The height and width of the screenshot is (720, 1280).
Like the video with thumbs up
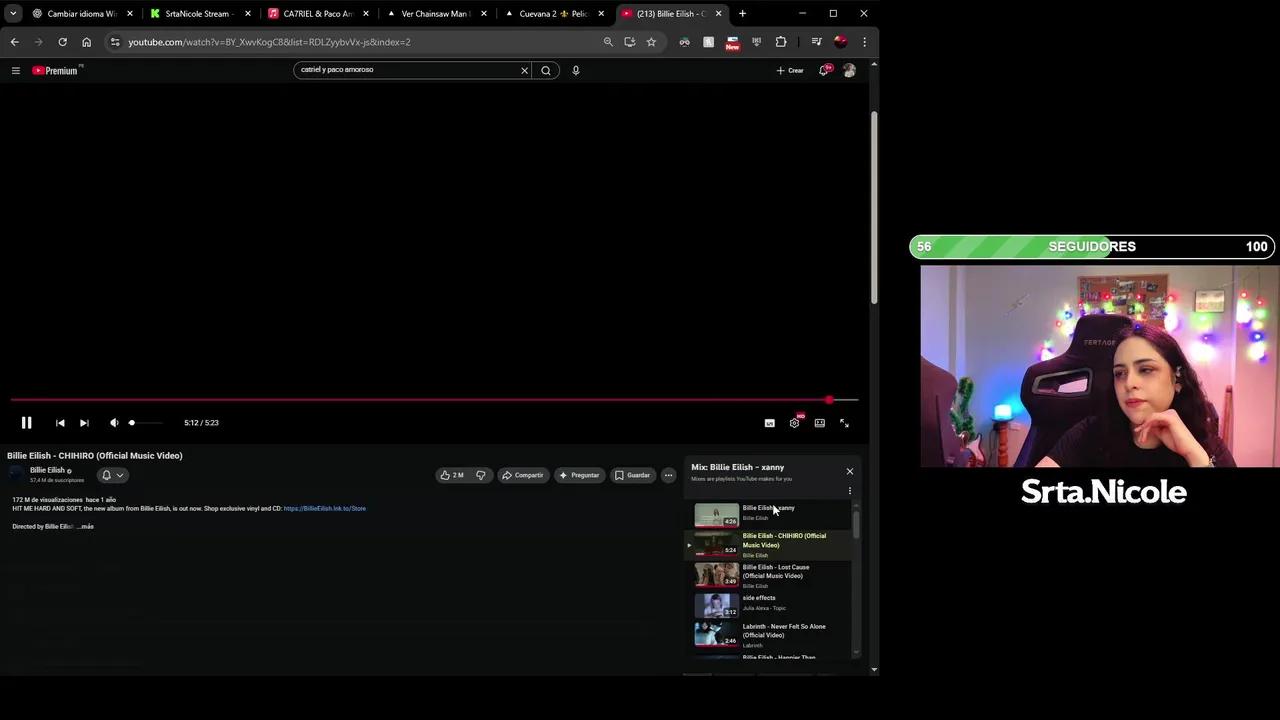[452, 475]
